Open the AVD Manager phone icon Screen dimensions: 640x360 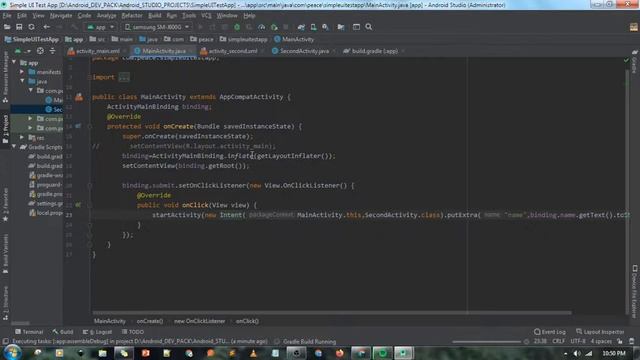click(313, 27)
